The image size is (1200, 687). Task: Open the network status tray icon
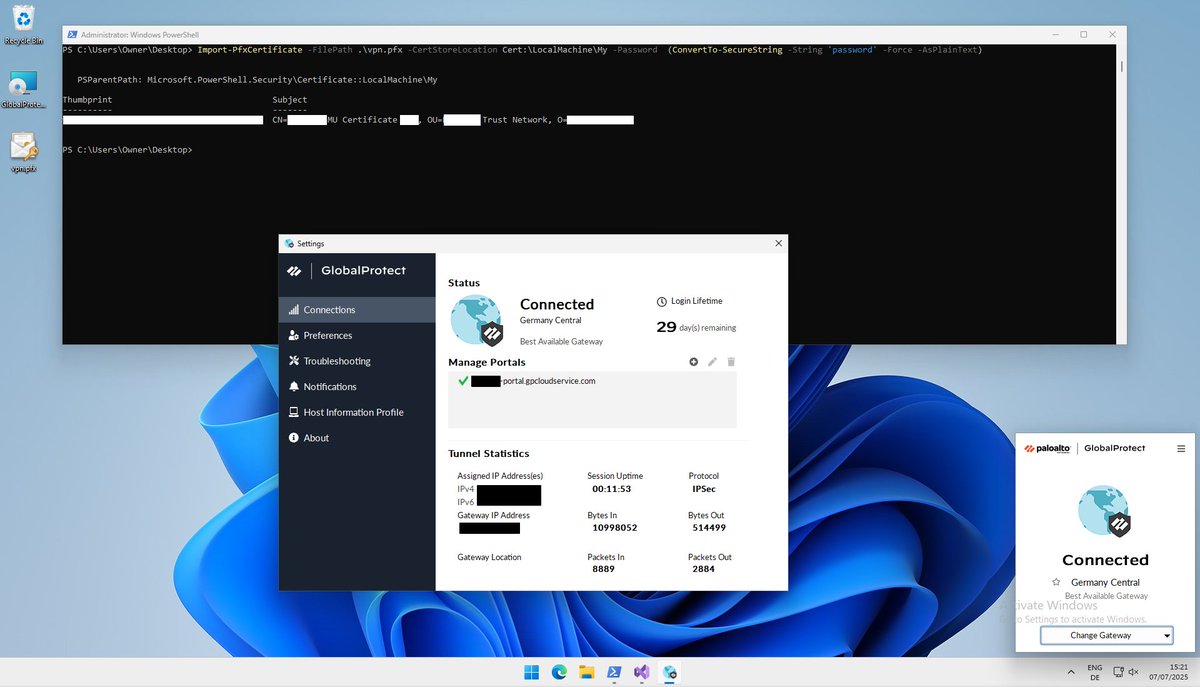click(x=1118, y=672)
